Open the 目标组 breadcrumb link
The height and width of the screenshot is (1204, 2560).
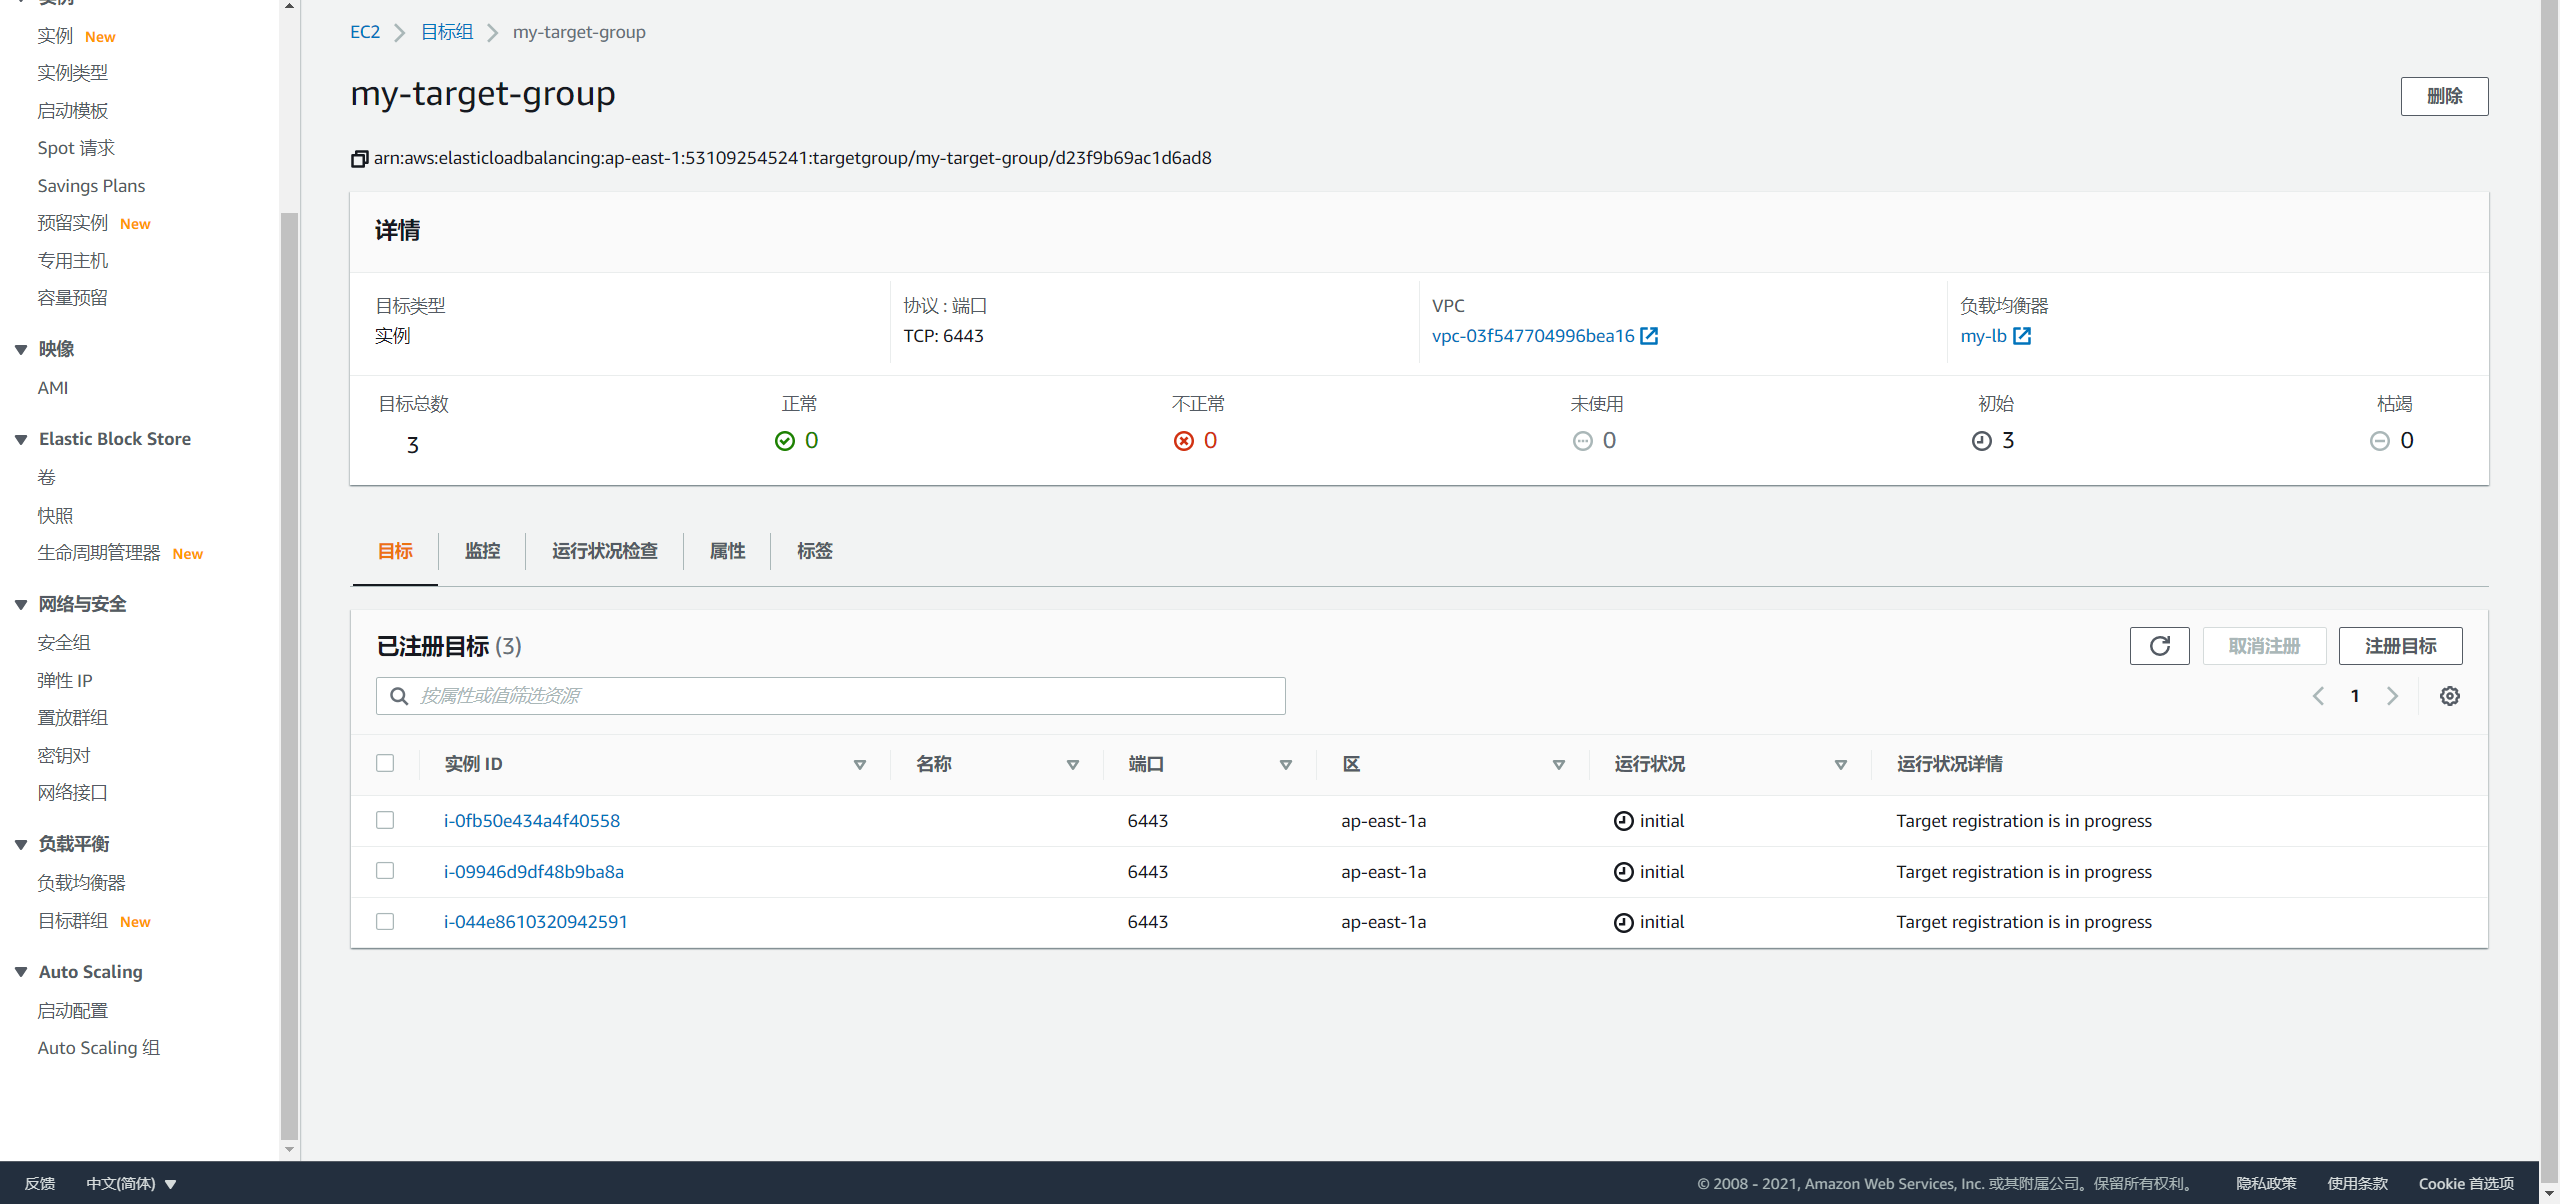click(x=447, y=32)
